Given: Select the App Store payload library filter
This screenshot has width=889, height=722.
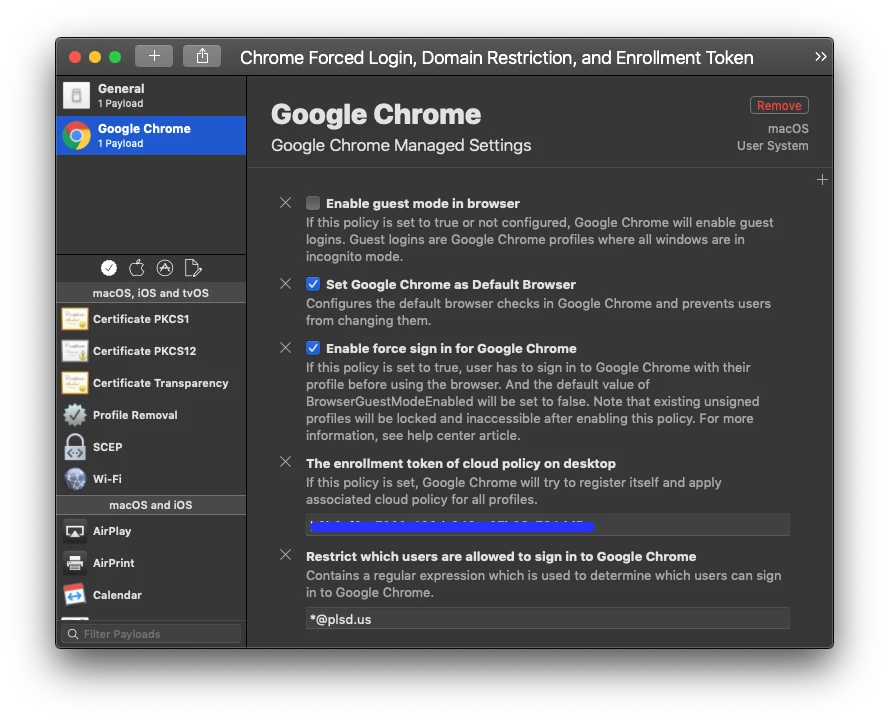Looking at the screenshot, I should click(x=165, y=268).
